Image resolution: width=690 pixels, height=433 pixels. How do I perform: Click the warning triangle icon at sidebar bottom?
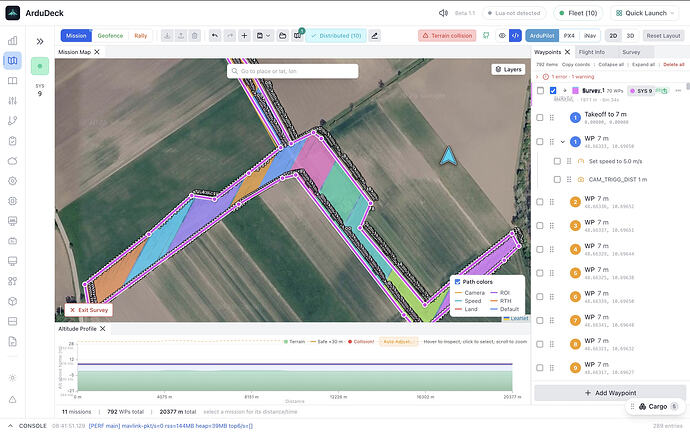click(x=12, y=400)
